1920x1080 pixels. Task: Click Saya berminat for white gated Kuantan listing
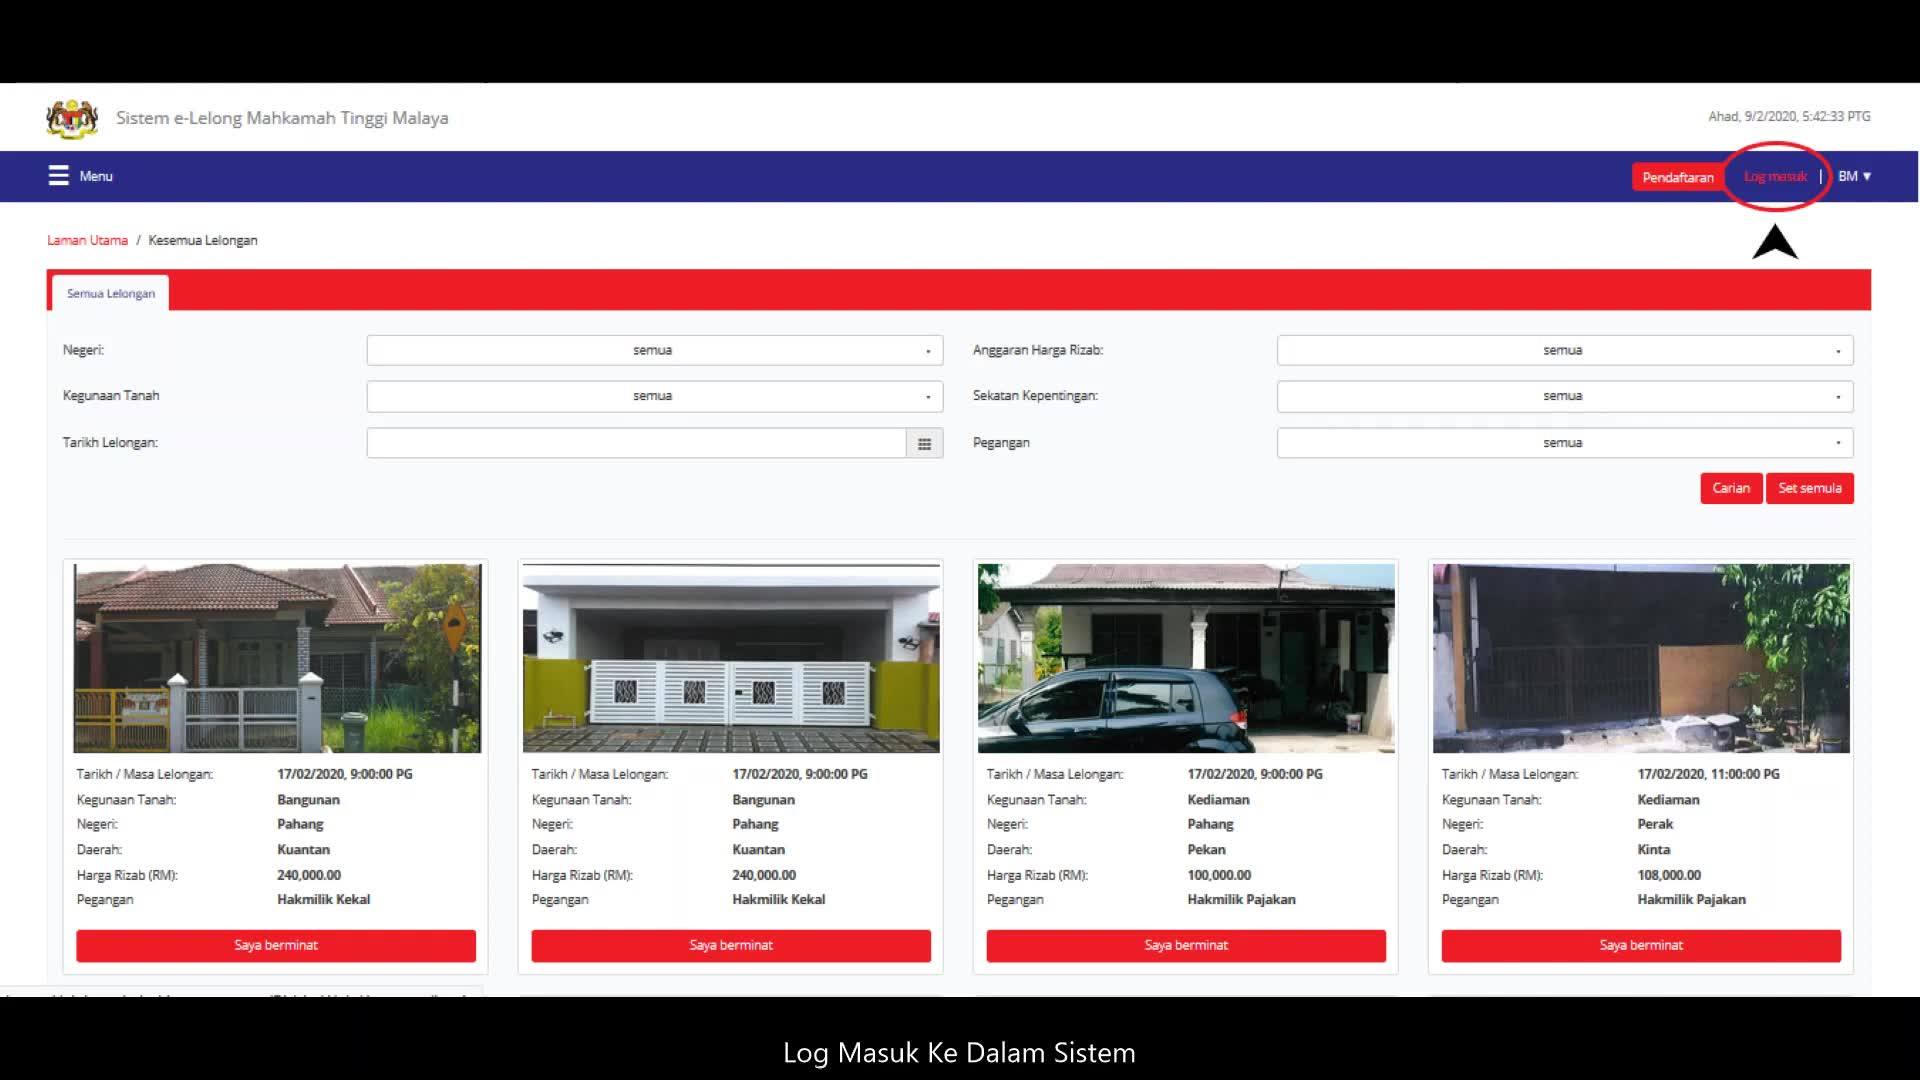(x=731, y=945)
